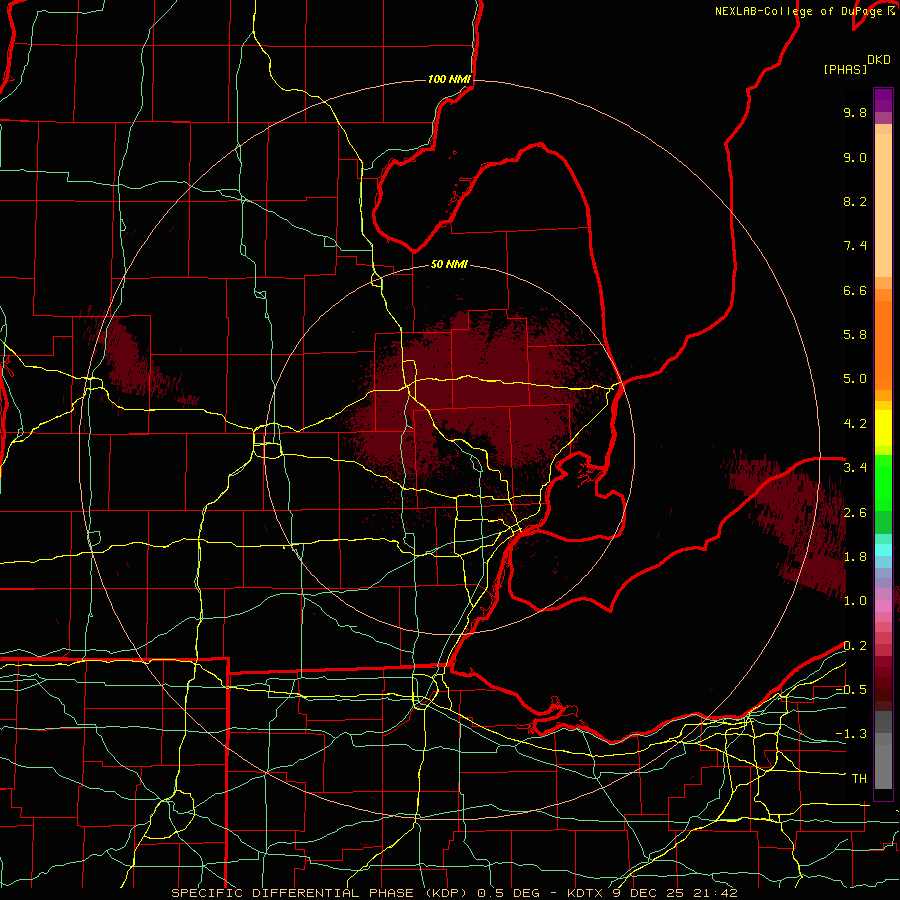Click the 0.5 DEG elevation text
This screenshot has height=900, width=900.
509,893
